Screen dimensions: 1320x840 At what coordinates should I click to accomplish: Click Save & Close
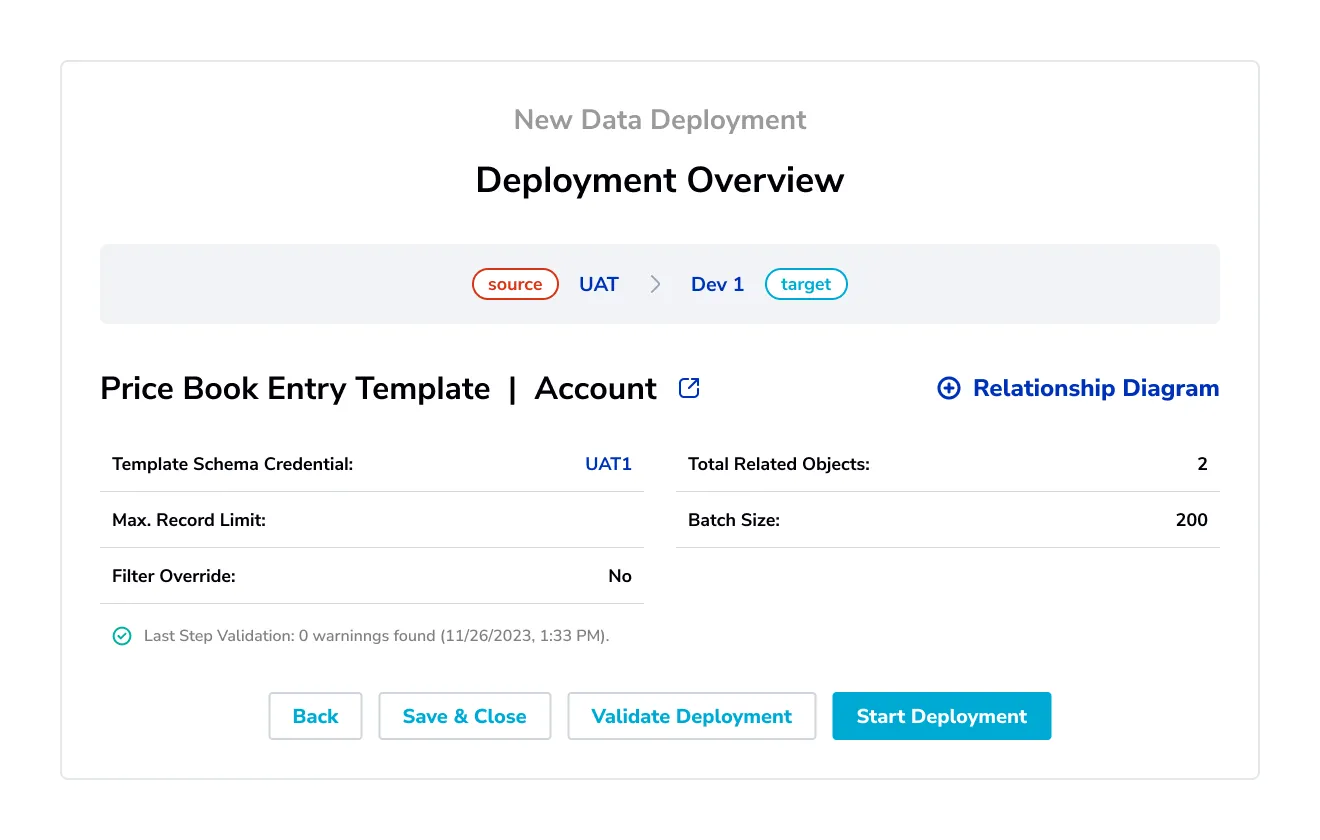point(464,716)
